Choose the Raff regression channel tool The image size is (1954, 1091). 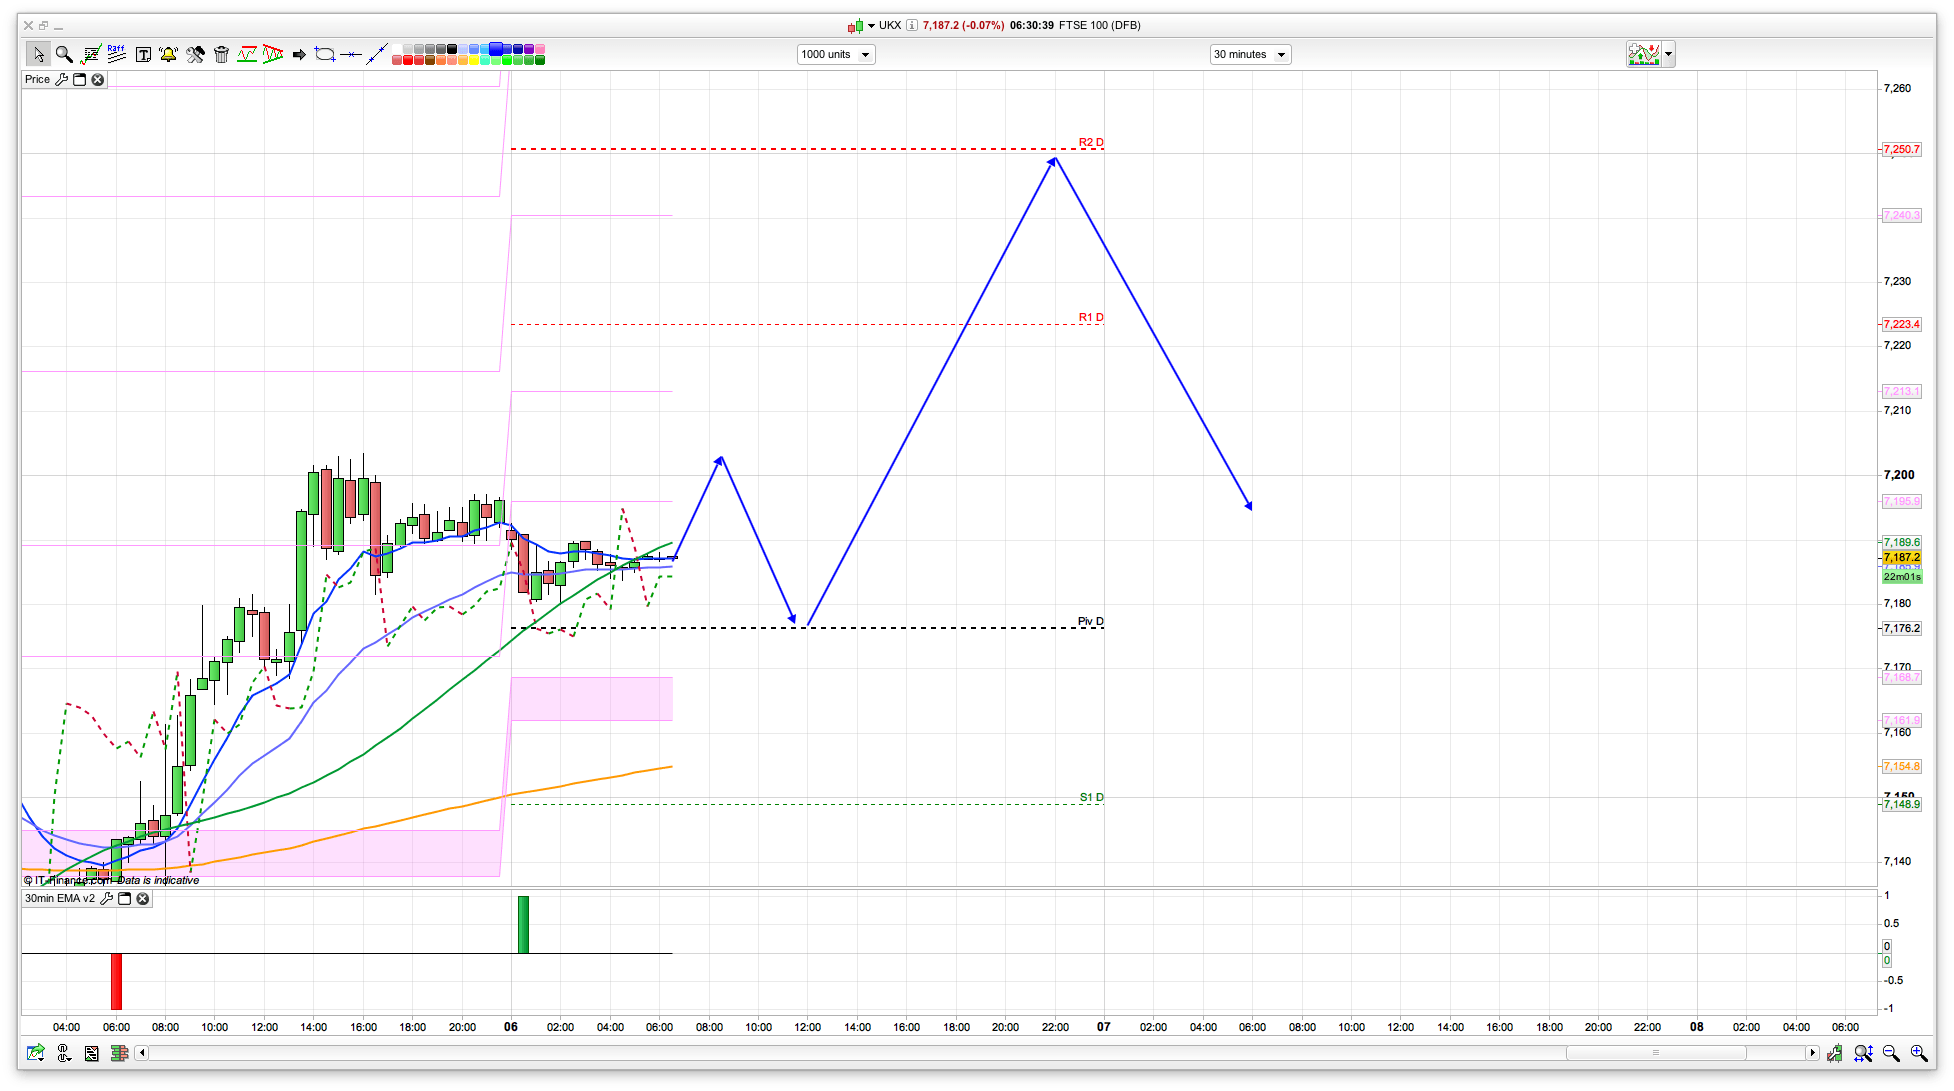pos(116,54)
